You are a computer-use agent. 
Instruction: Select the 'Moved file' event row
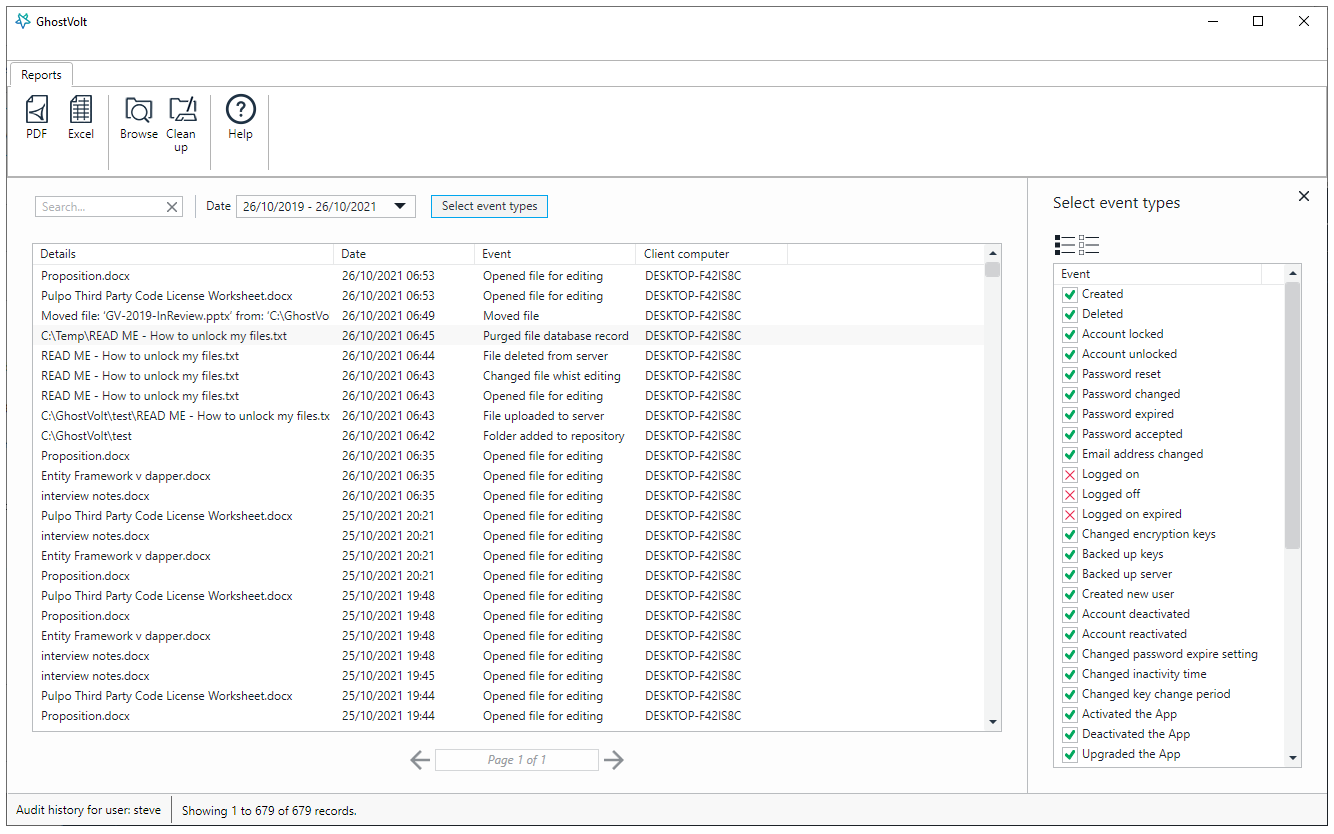click(508, 316)
